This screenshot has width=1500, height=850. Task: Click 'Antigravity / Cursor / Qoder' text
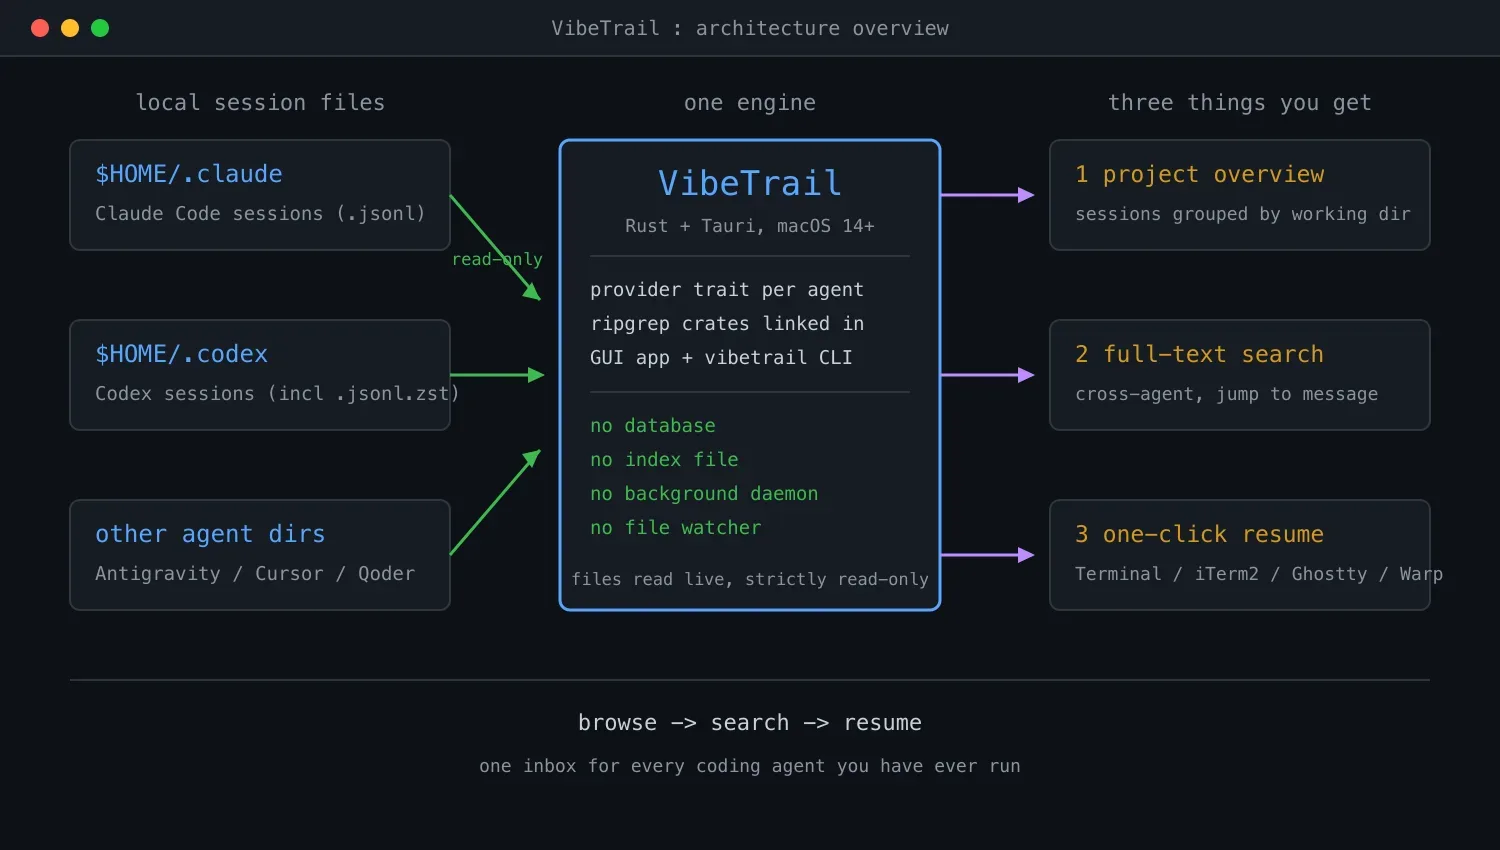[x=255, y=573]
